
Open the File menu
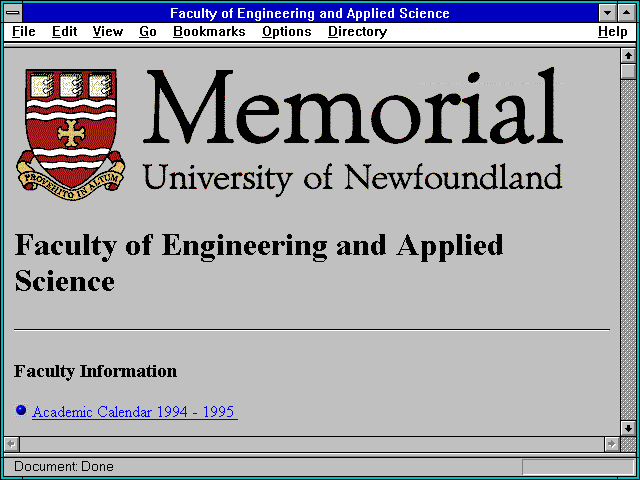pyautogui.click(x=24, y=32)
